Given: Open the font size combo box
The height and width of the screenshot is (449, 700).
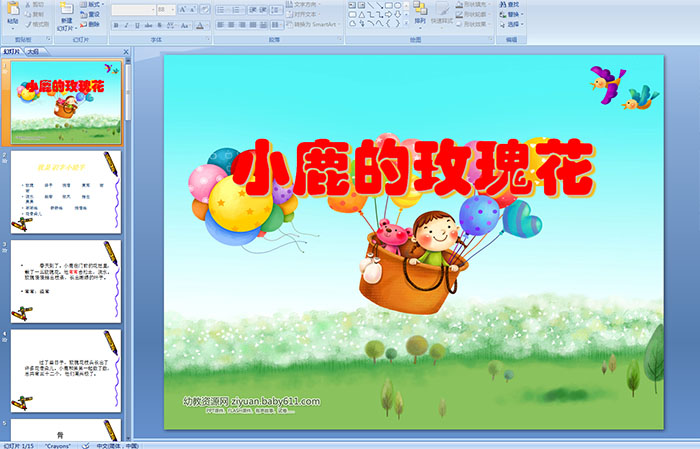Looking at the screenshot, I should pos(166,10).
